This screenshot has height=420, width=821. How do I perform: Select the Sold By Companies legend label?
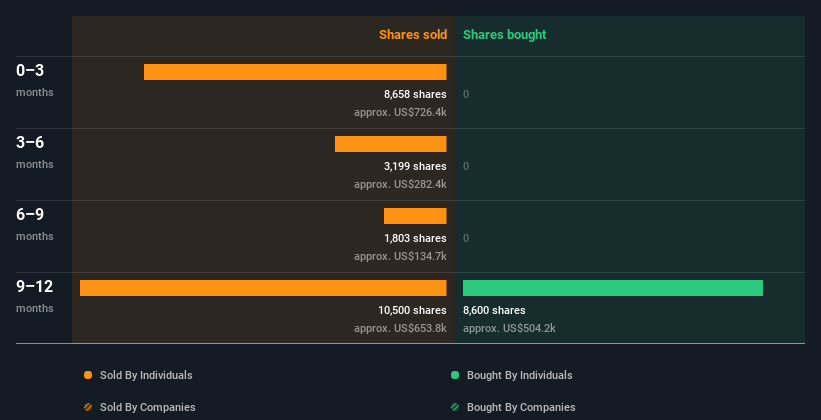pyautogui.click(x=148, y=407)
